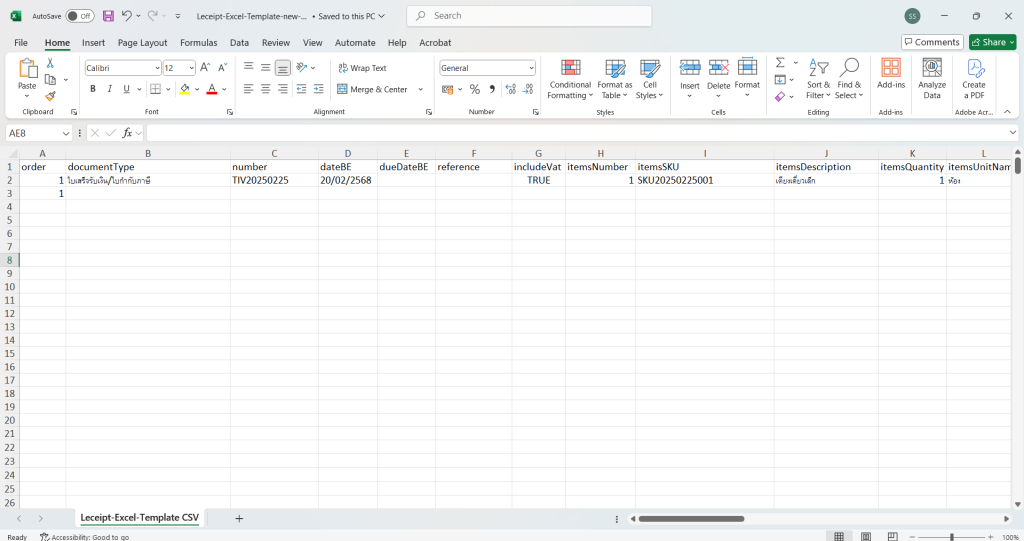Viewport: 1024px width, 541px height.
Task: Click the Insert cells icon
Action: point(690,67)
